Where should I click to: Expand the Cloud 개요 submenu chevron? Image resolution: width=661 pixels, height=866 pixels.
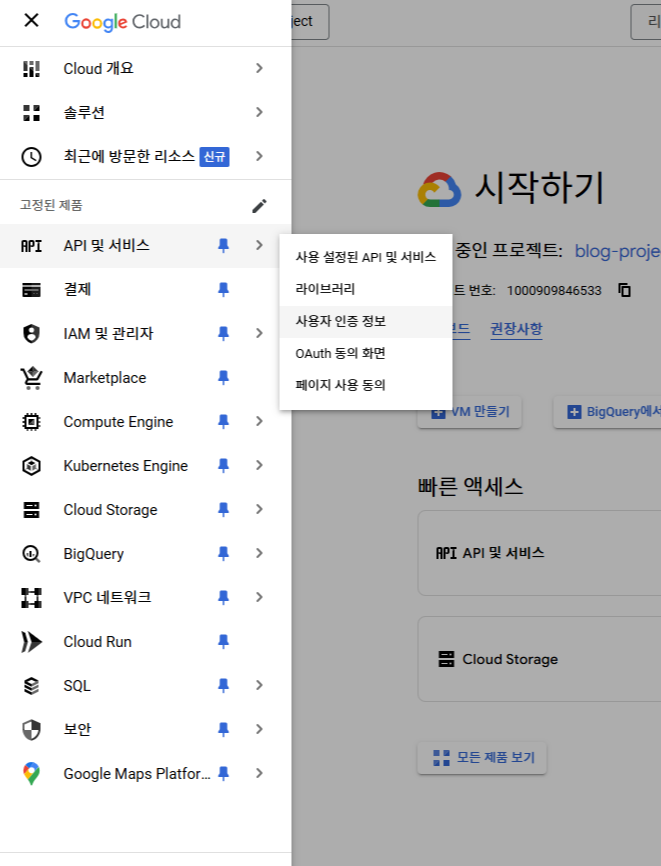[x=259, y=68]
